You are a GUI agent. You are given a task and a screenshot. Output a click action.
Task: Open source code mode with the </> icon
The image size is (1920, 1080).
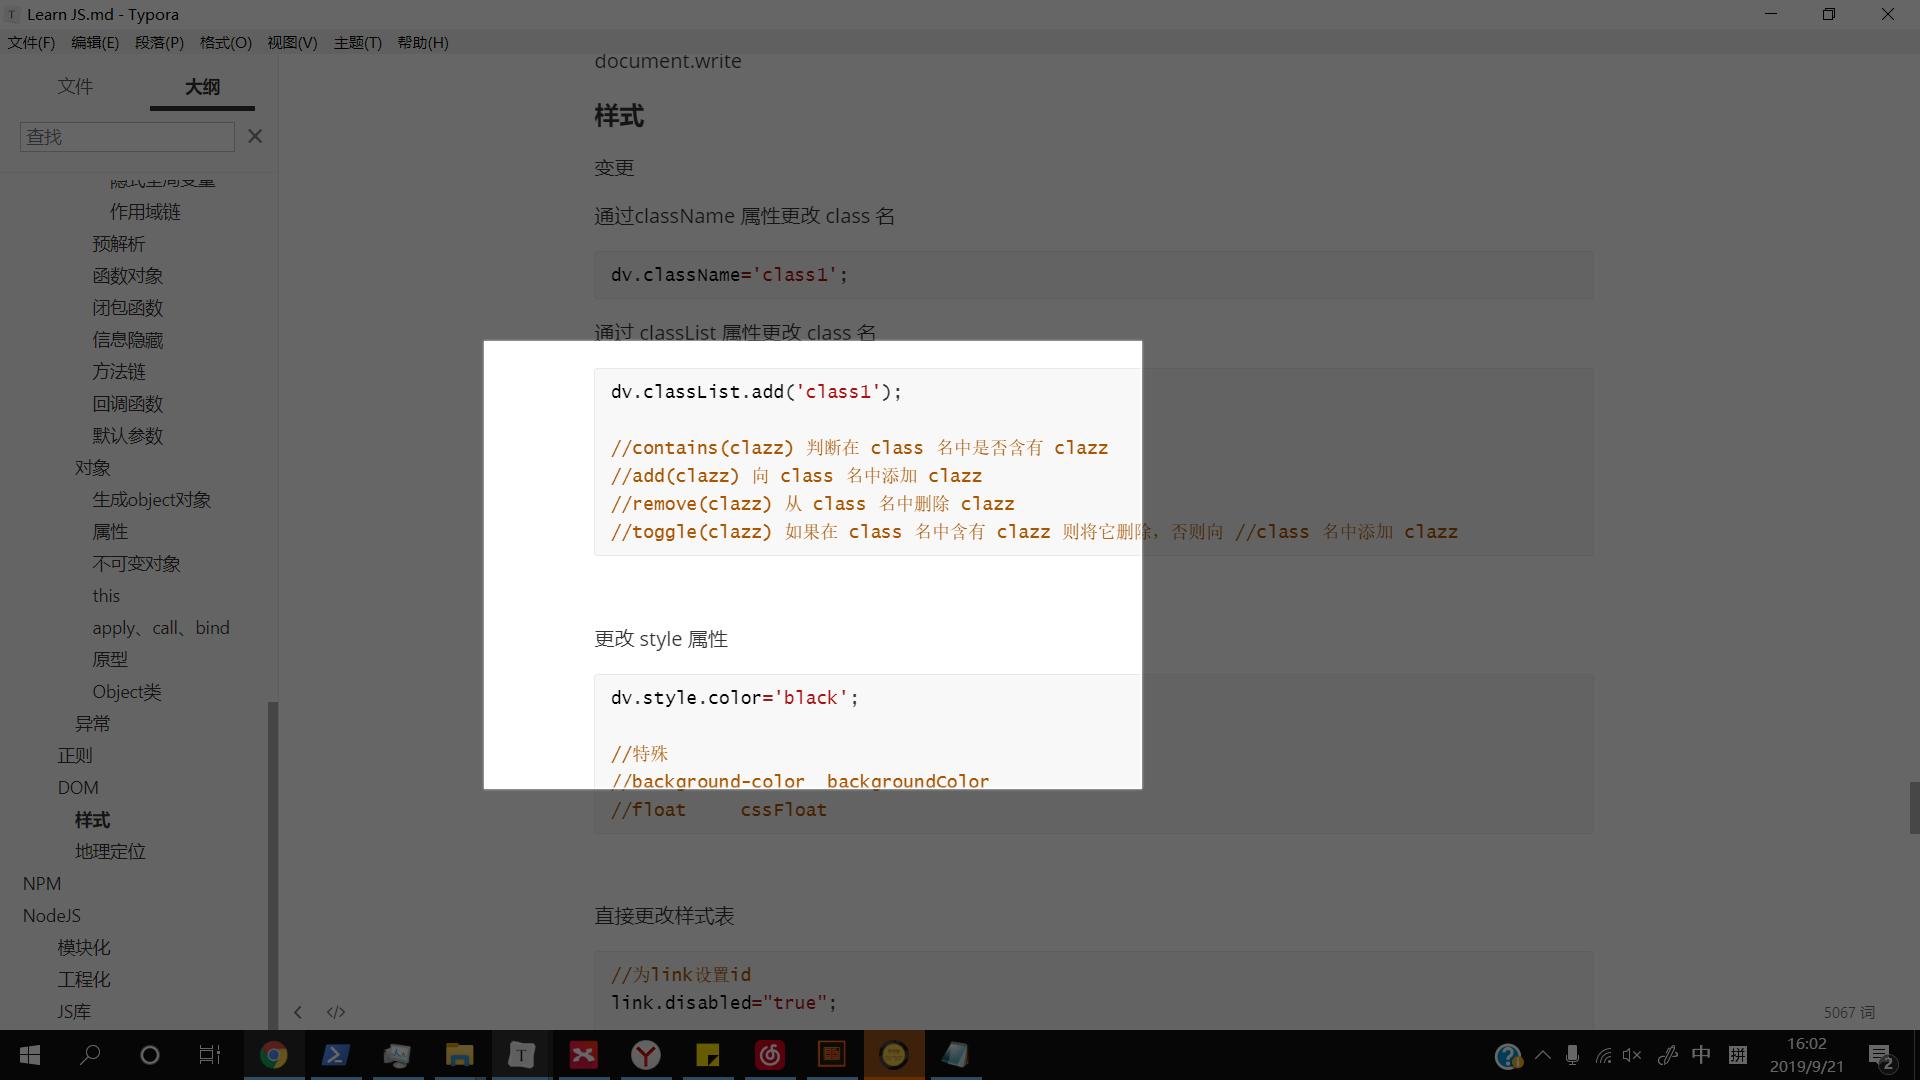tap(336, 1012)
